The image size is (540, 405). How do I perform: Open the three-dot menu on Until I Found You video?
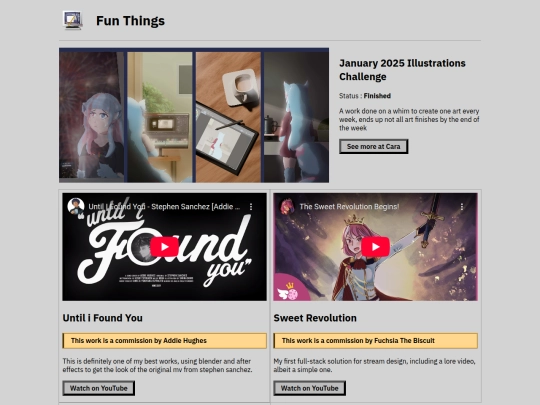(251, 207)
